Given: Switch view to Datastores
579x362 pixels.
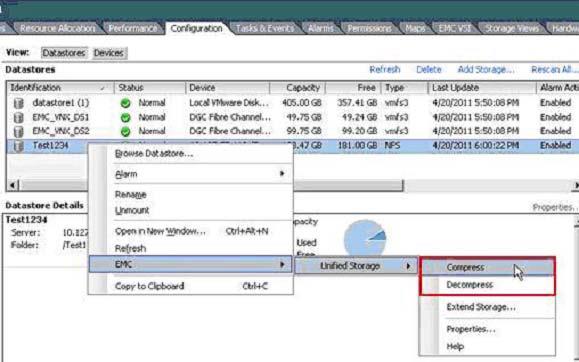Looking at the screenshot, I should 64,53.
